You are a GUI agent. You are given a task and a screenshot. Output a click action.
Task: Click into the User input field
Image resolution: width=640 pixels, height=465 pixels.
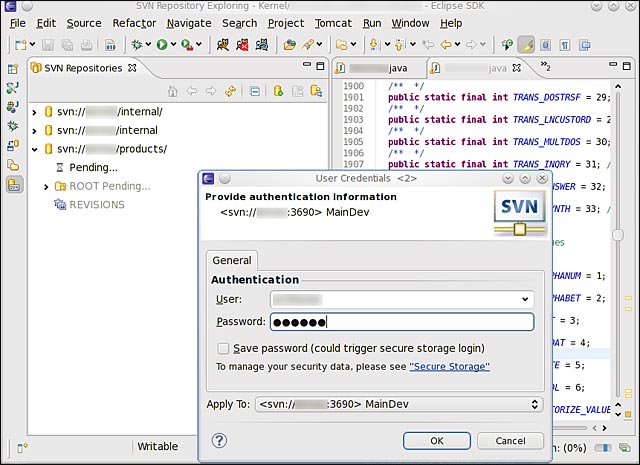click(x=402, y=299)
